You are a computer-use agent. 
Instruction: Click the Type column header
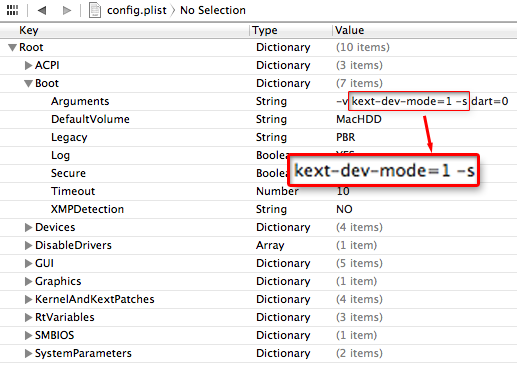click(291, 30)
